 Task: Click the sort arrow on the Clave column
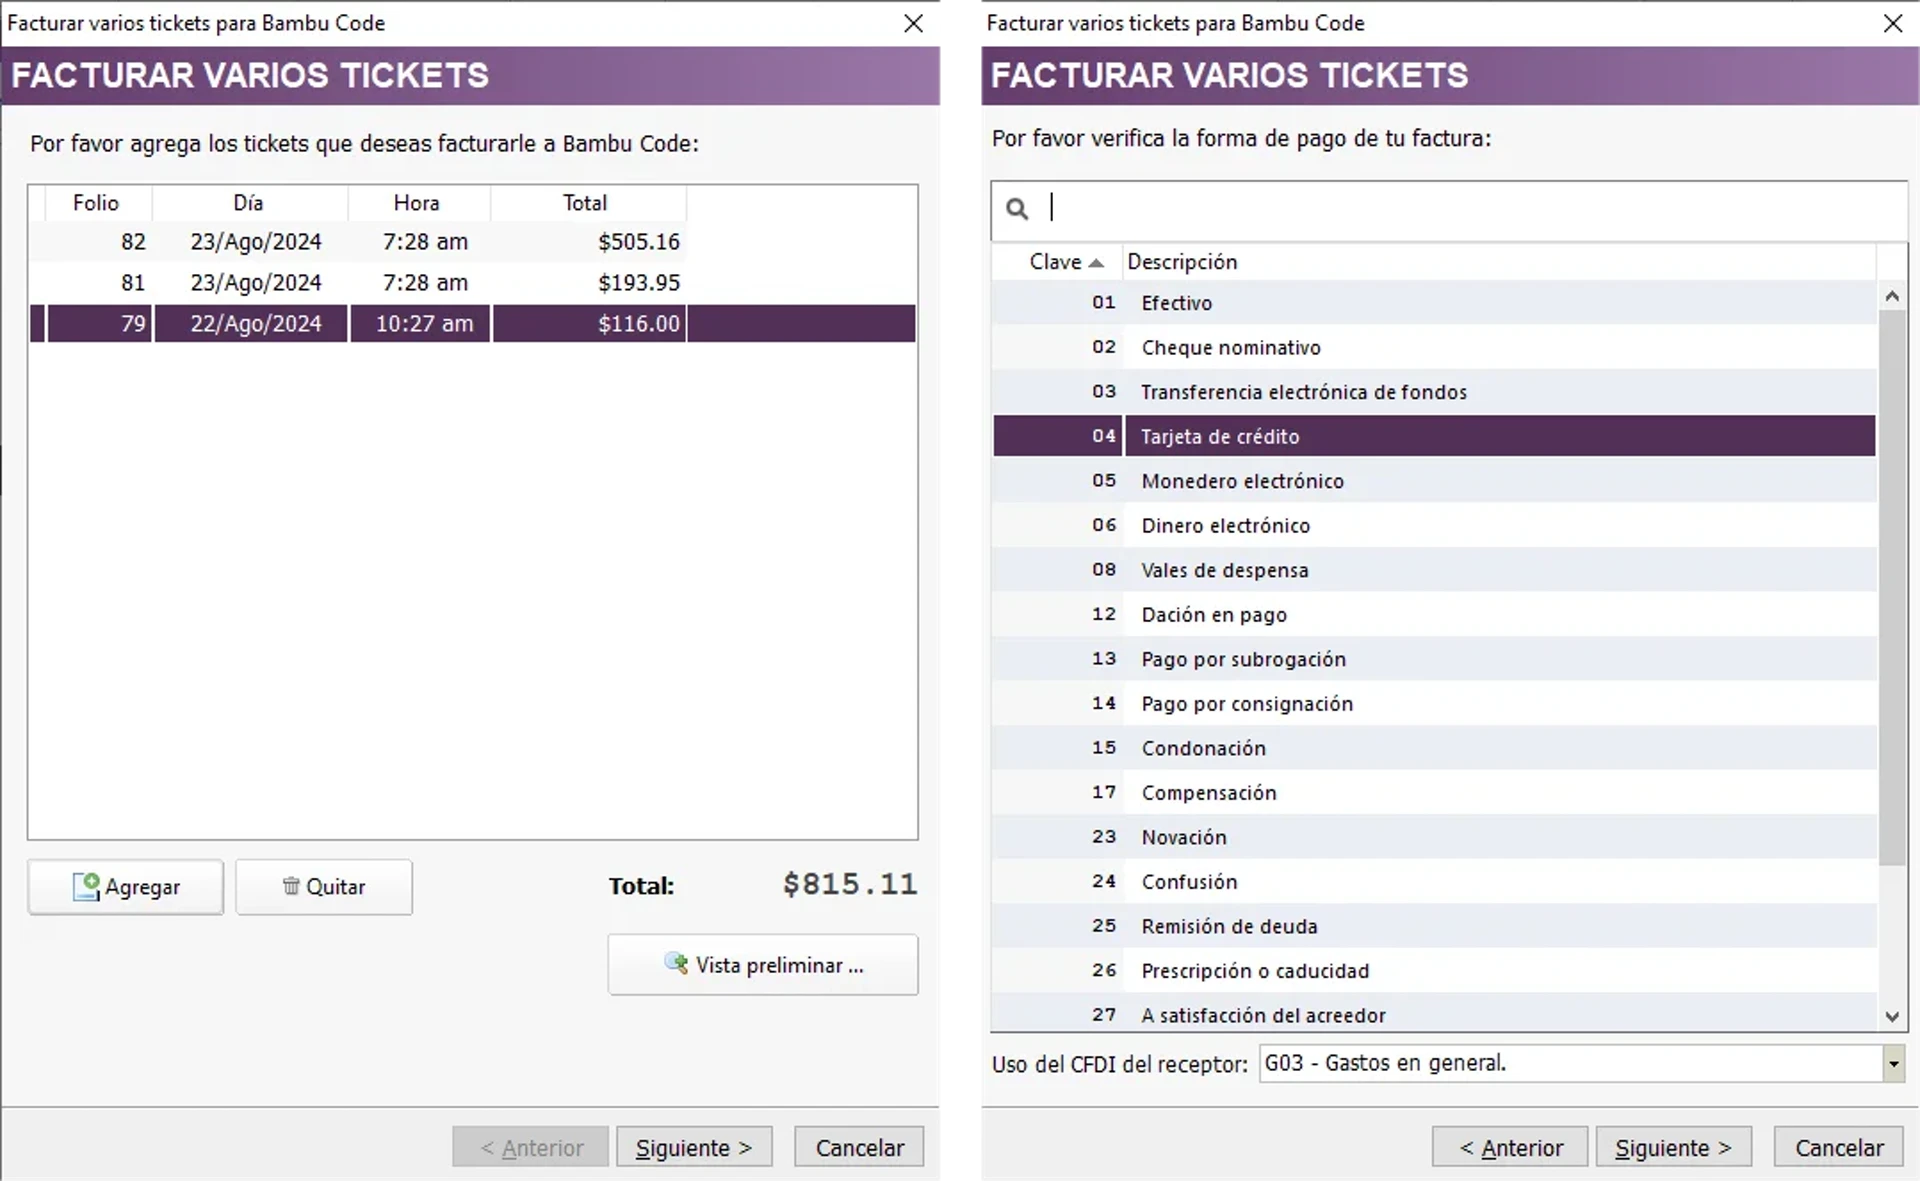click(1098, 262)
